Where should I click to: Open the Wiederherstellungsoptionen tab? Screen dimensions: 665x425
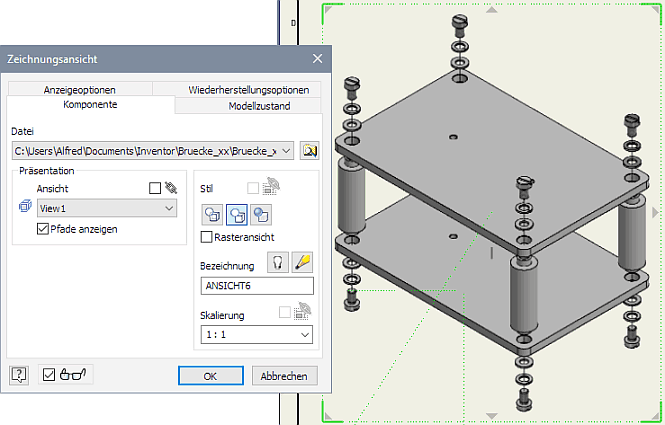click(x=246, y=90)
